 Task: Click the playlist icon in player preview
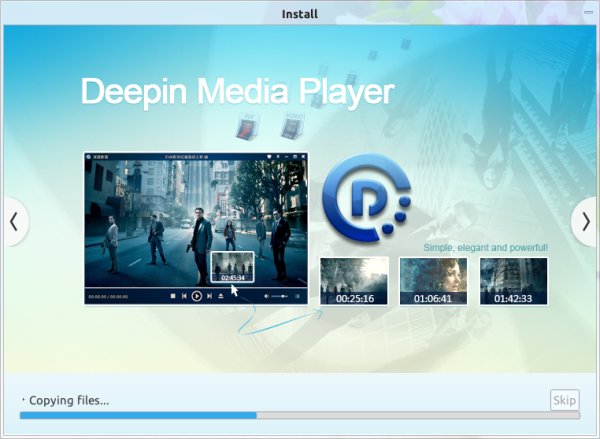tap(297, 296)
